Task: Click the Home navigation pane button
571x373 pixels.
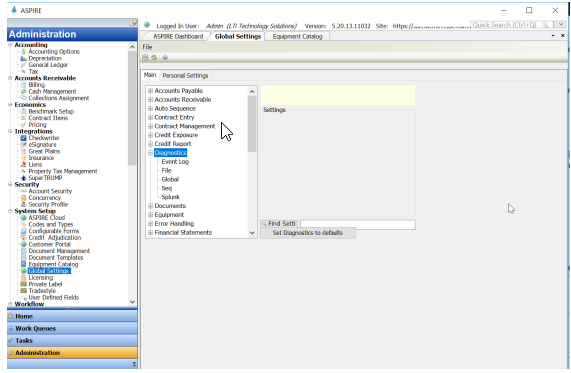Action: [72, 316]
